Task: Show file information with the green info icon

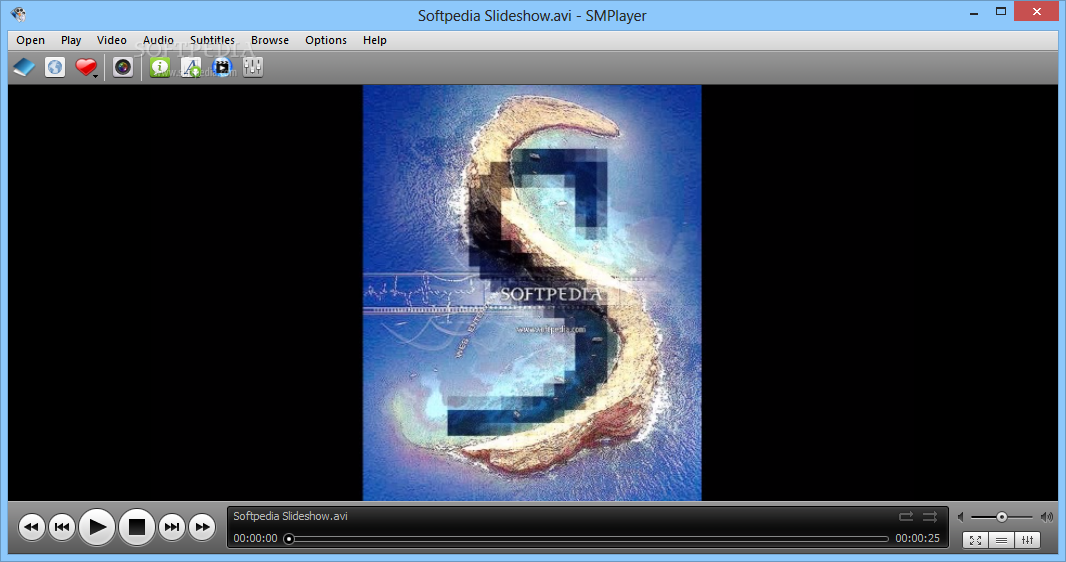Action: (160, 67)
